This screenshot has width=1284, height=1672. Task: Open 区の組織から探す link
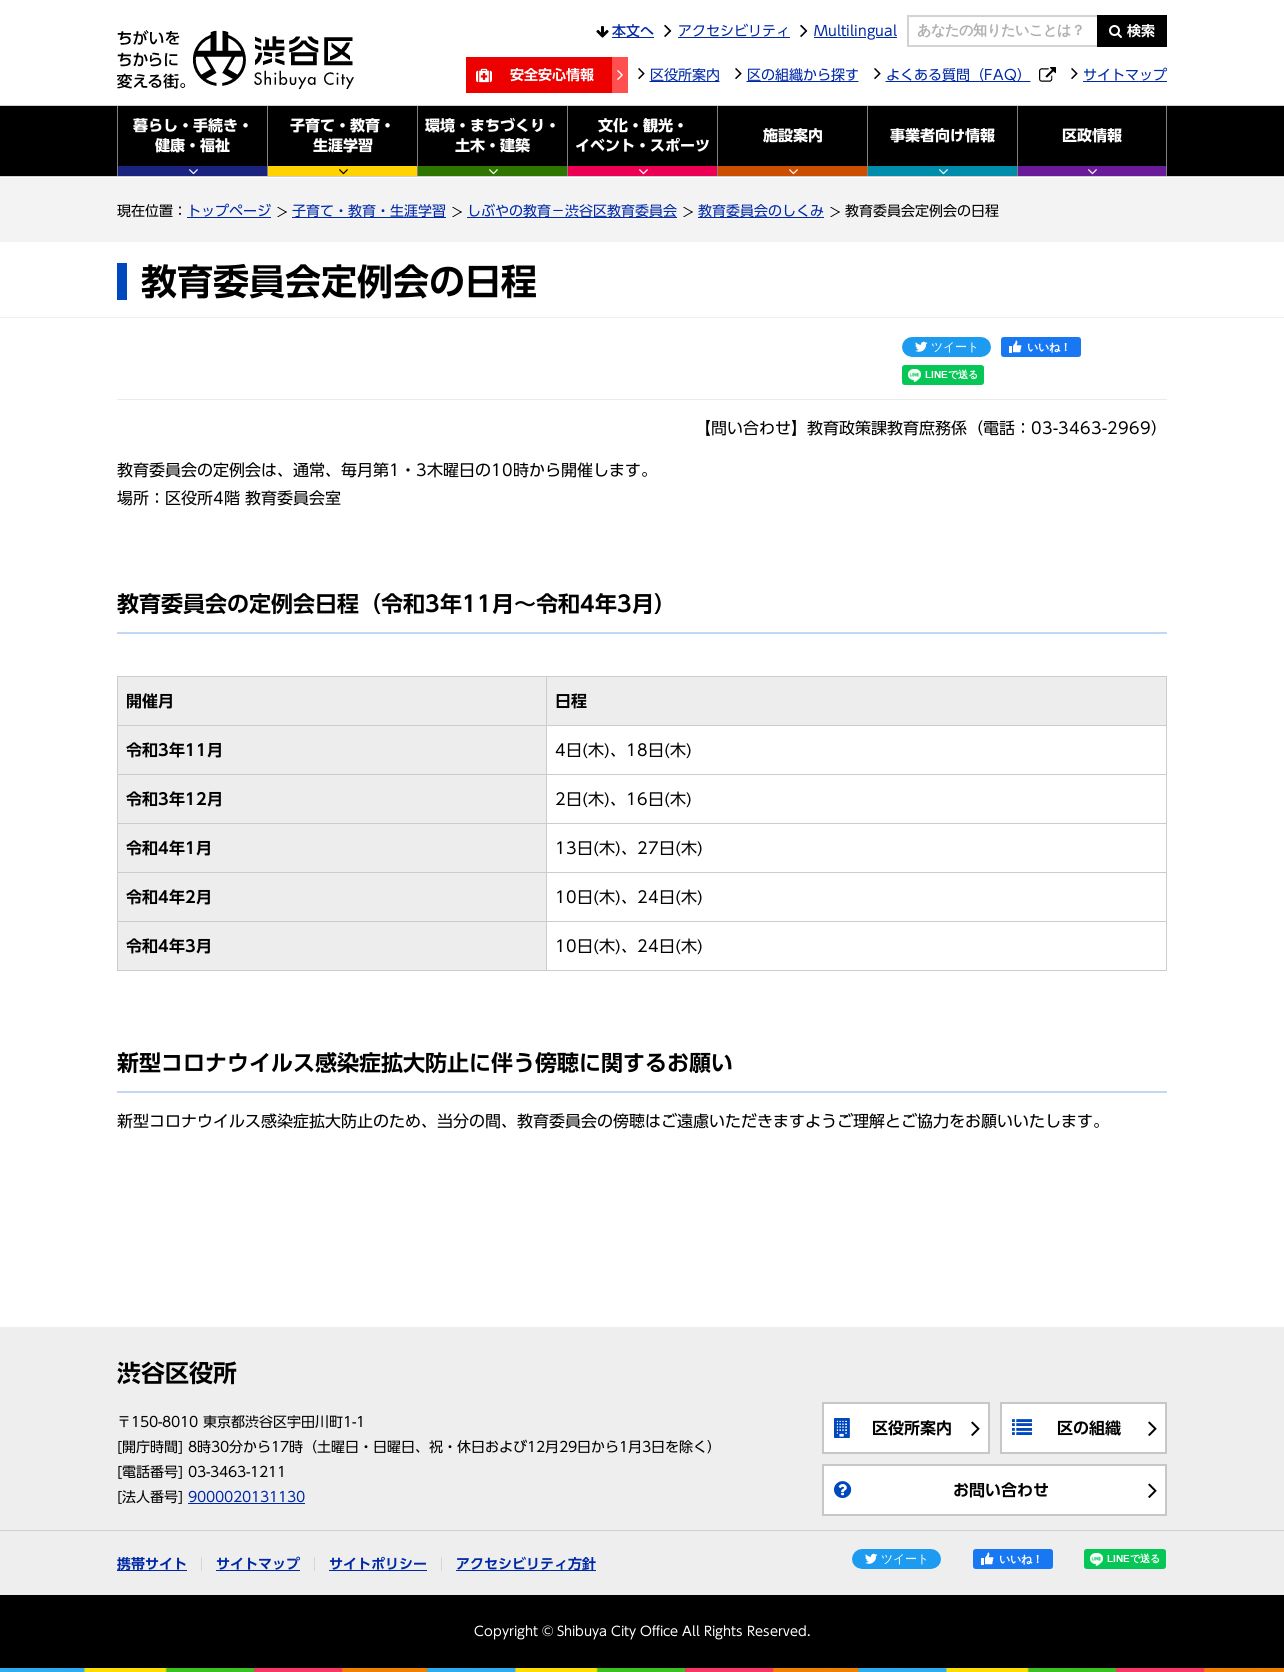click(802, 75)
